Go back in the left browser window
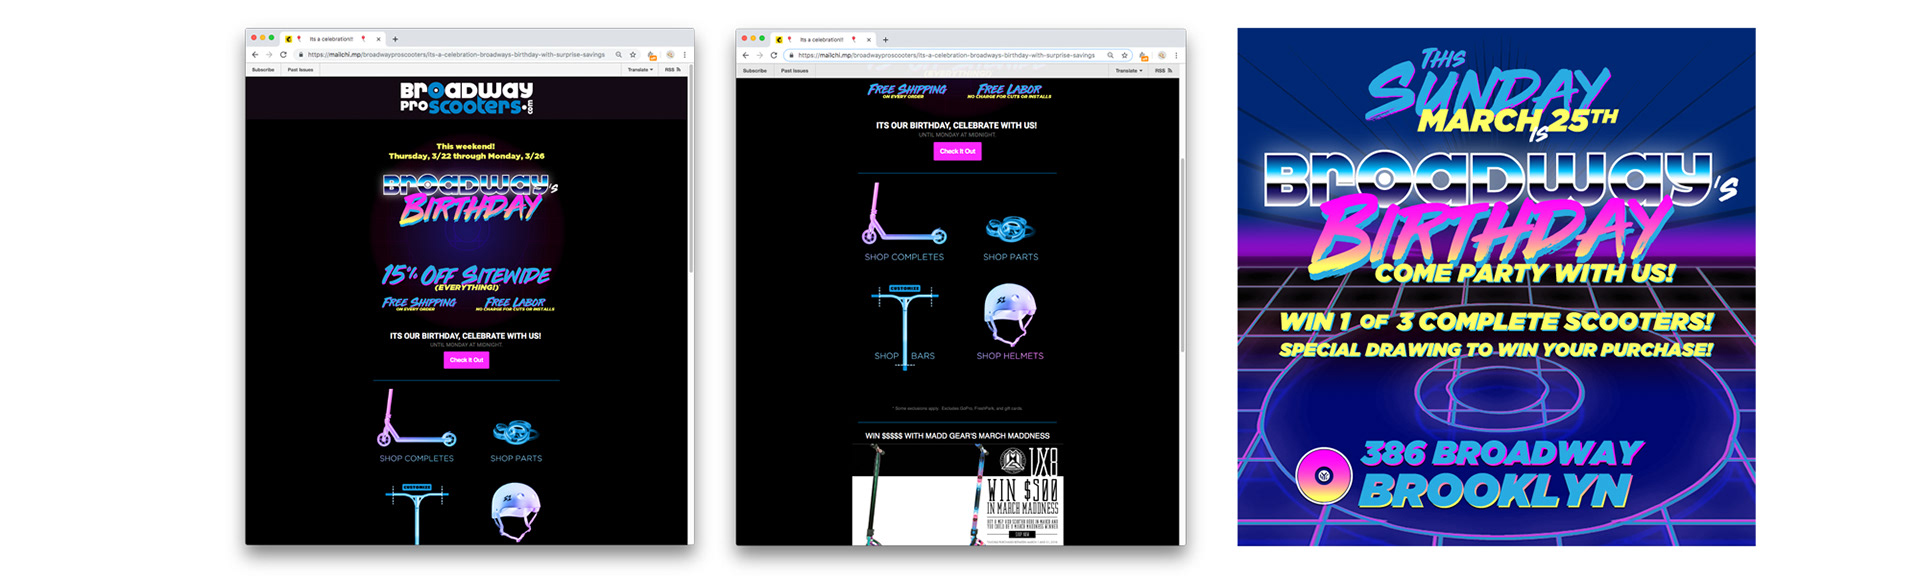The image size is (1920, 576). point(255,55)
